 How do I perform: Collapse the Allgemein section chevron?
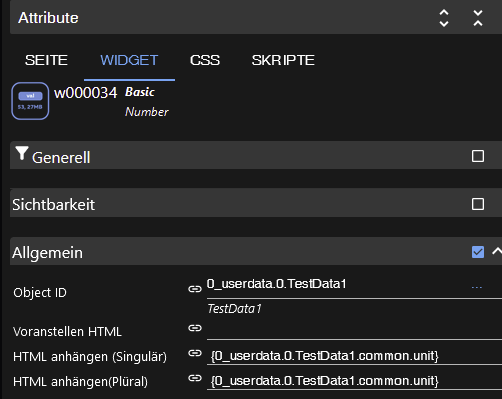497,251
